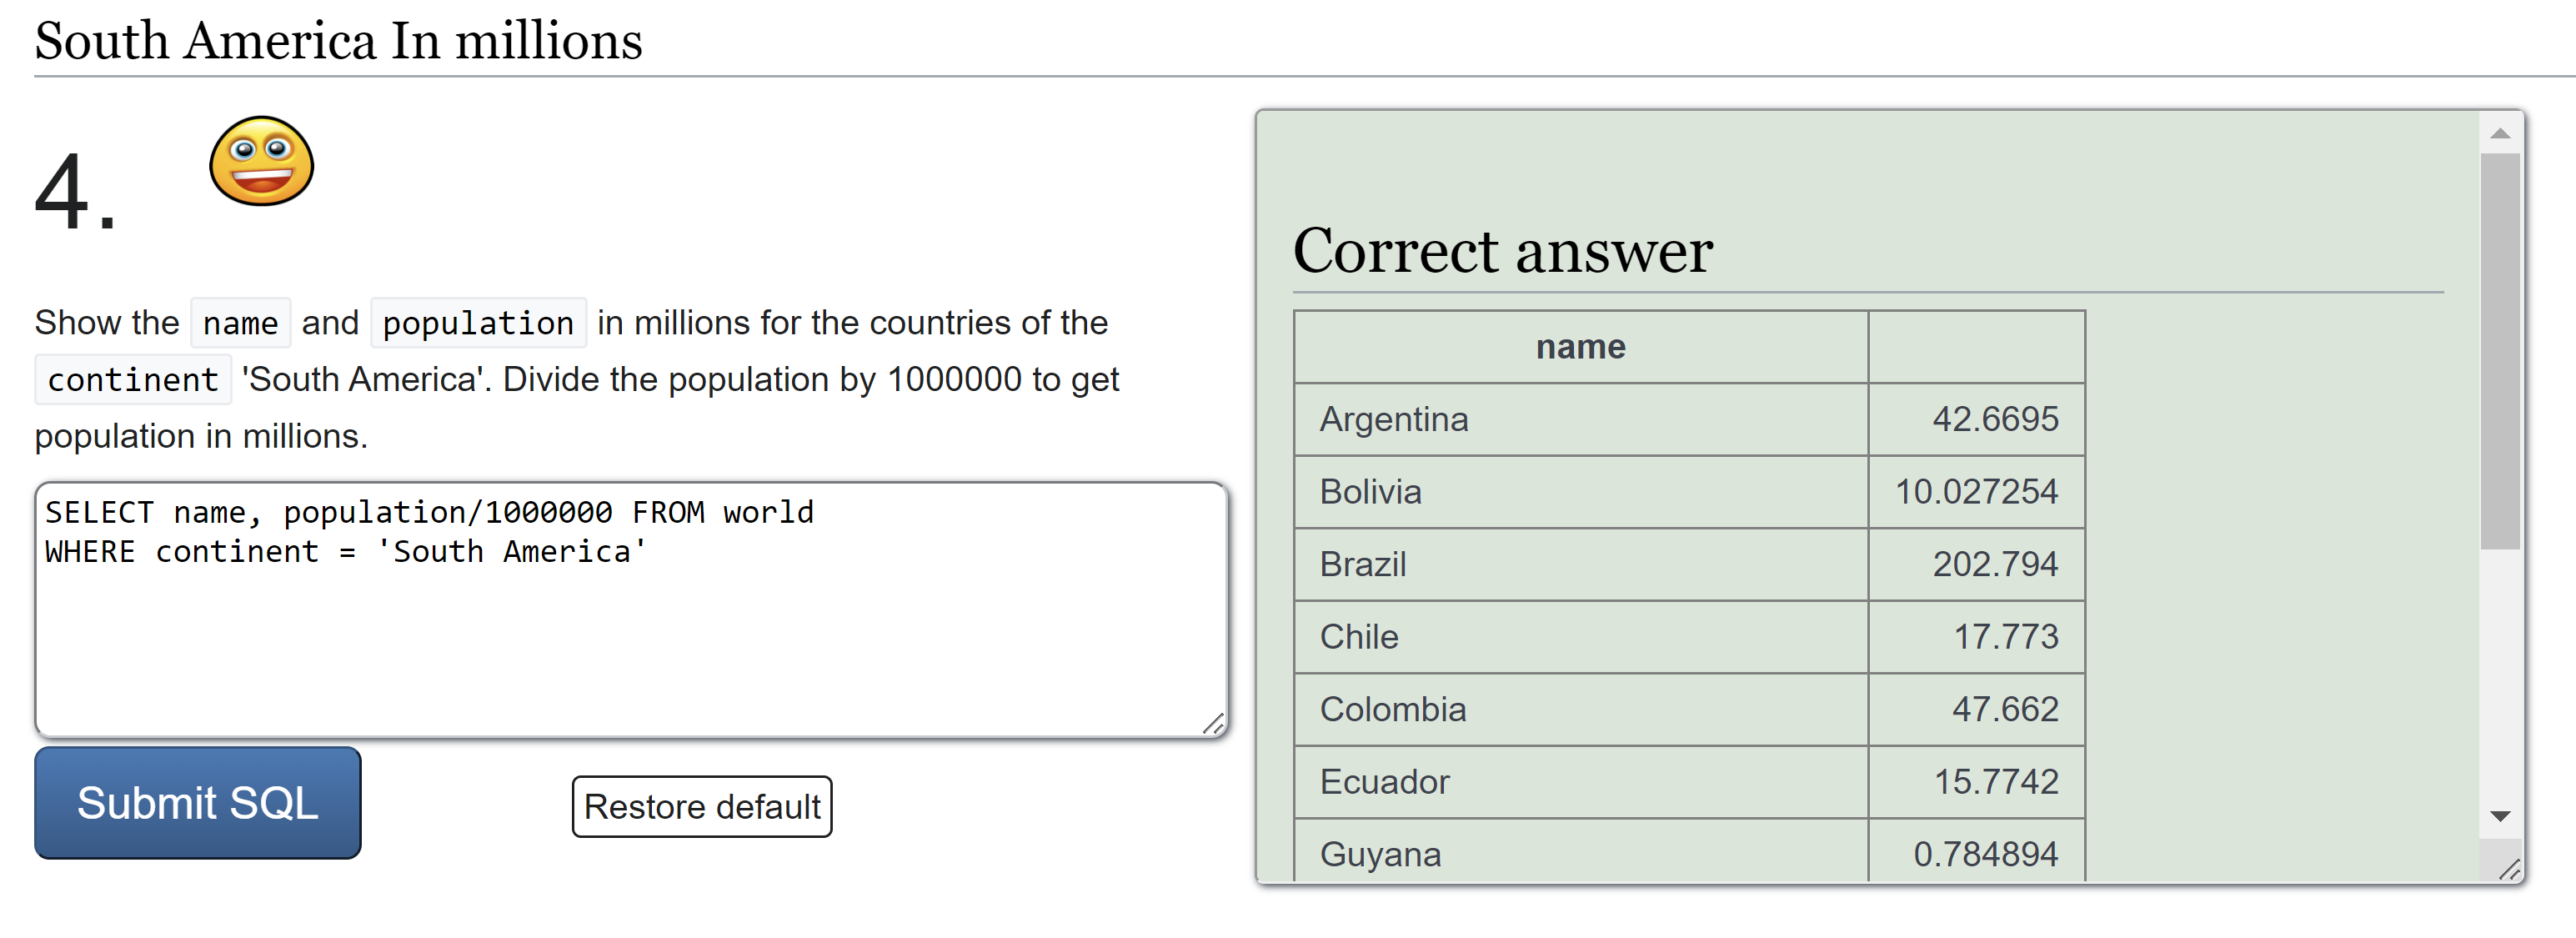Click the 'name' column header in results
Image resolution: width=2576 pixels, height=938 pixels.
pyautogui.click(x=1580, y=347)
